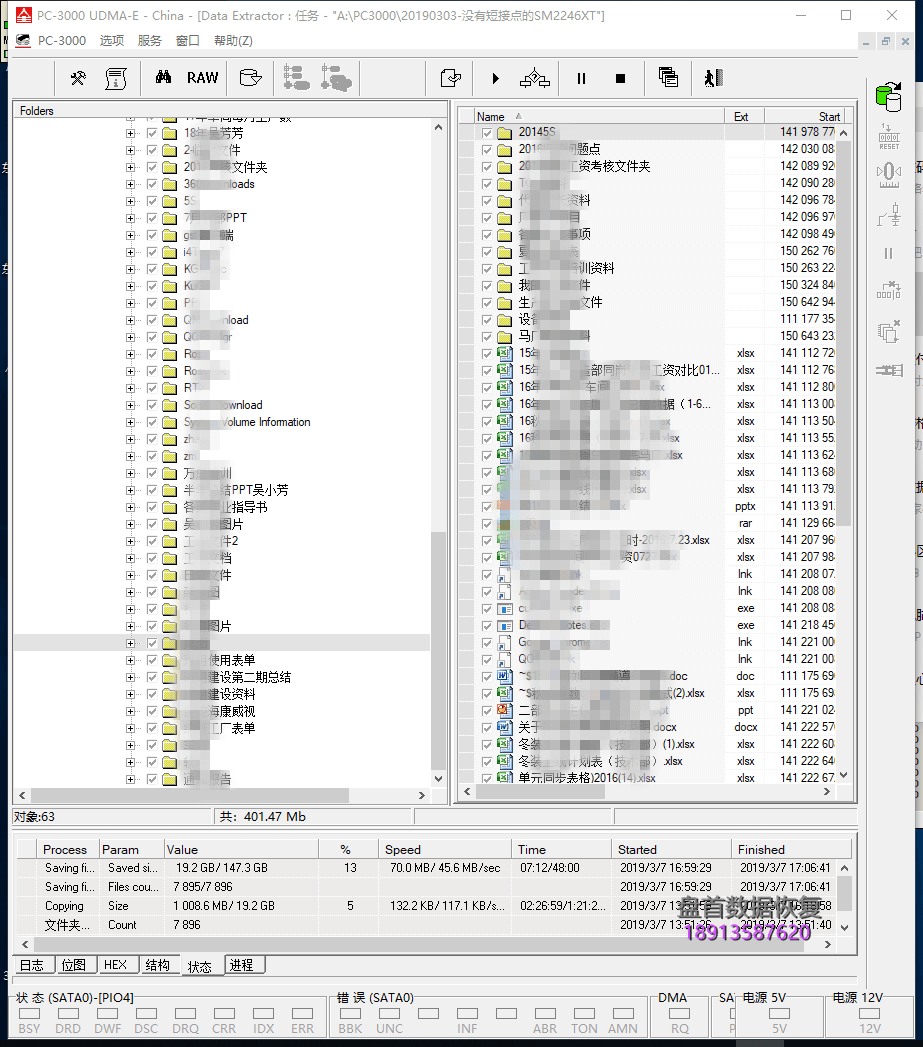Click the checked-document save icon
This screenshot has width=923, height=1047.
coord(450,78)
